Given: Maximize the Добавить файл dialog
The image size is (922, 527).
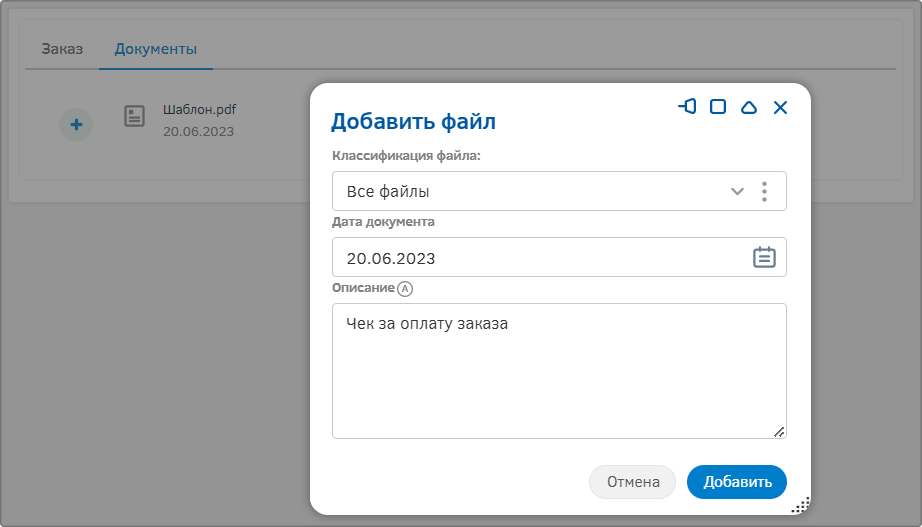Looking at the screenshot, I should click(x=718, y=106).
